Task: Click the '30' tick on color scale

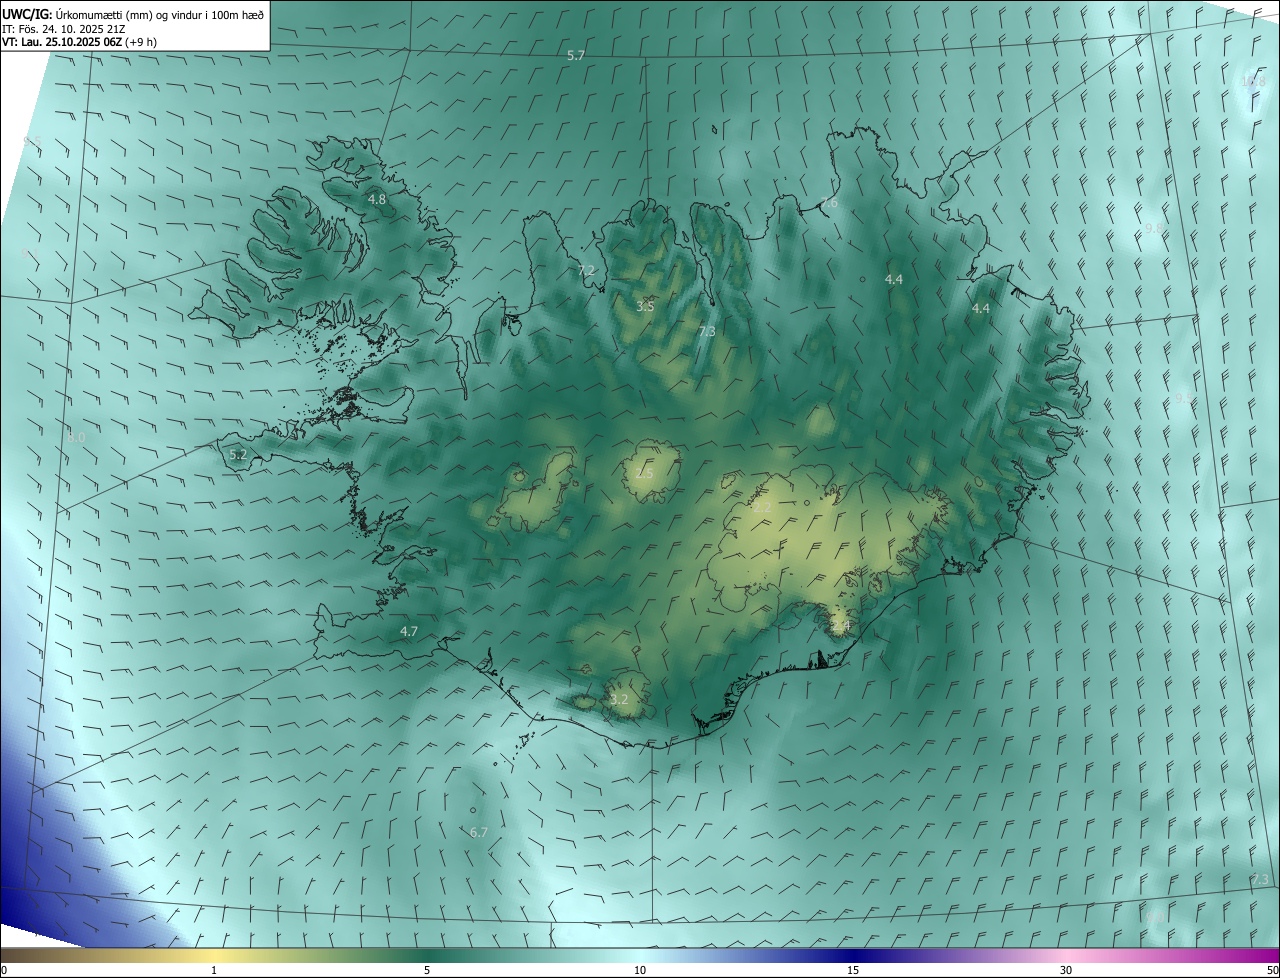Action: click(1066, 970)
